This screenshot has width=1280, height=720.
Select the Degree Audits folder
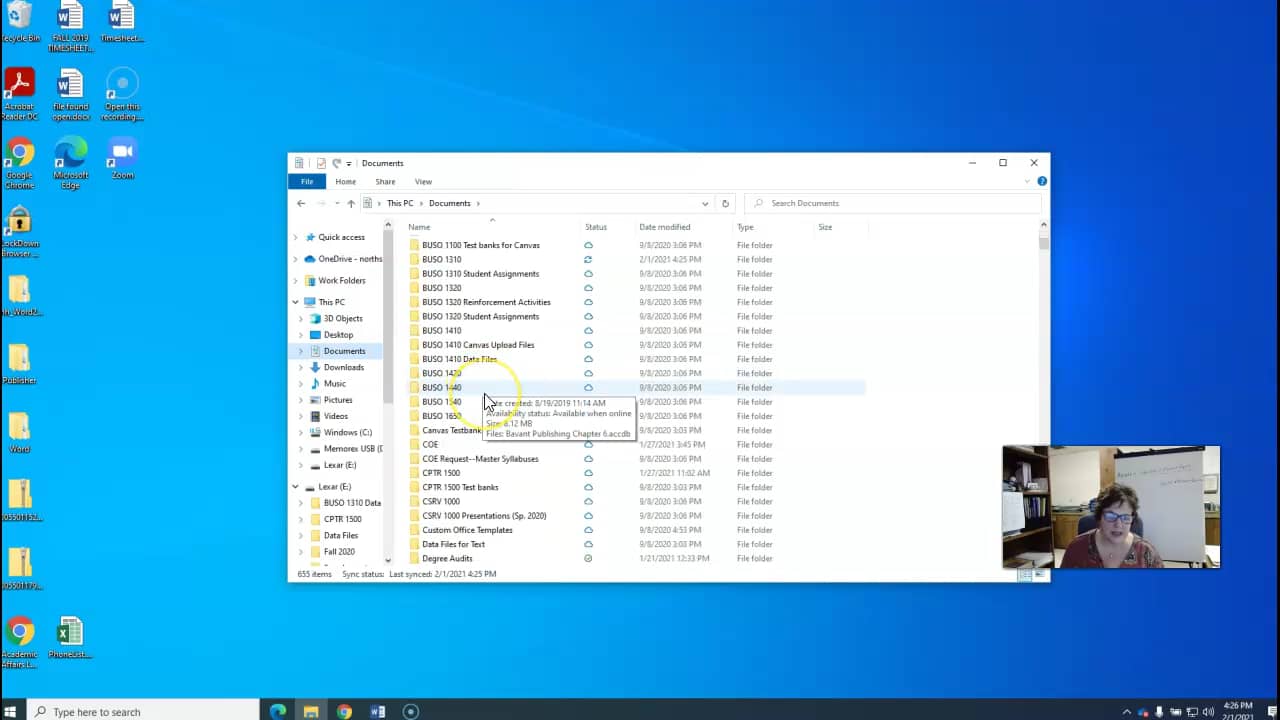[x=447, y=558]
